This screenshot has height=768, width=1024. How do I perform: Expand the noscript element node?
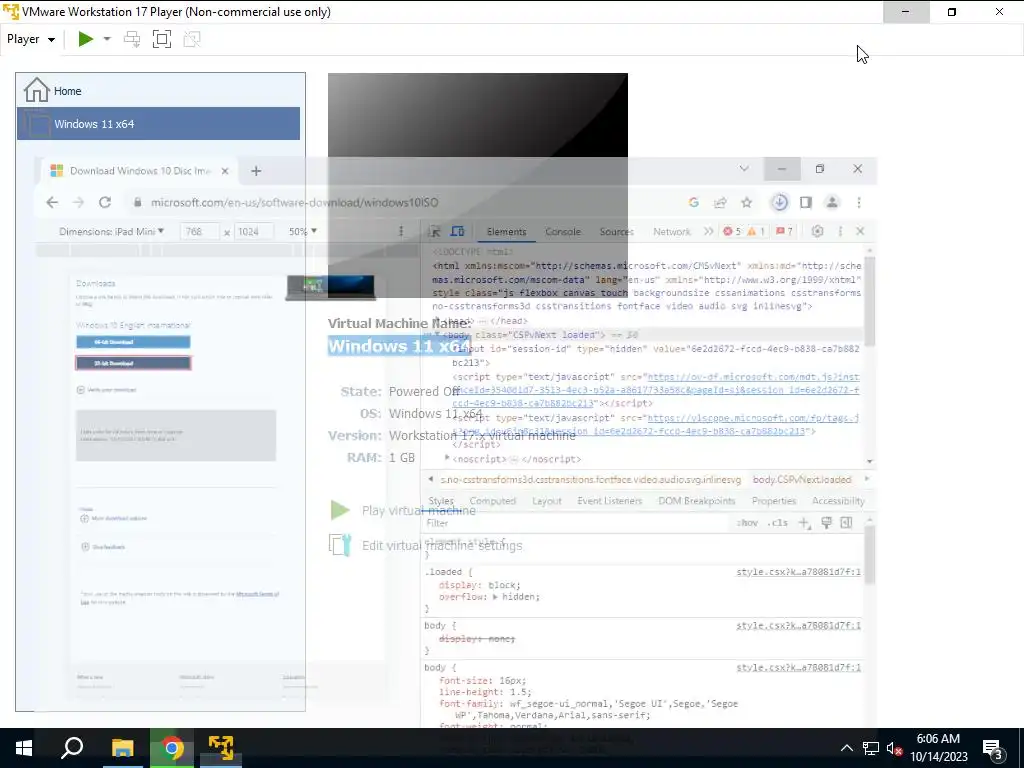tap(447, 458)
